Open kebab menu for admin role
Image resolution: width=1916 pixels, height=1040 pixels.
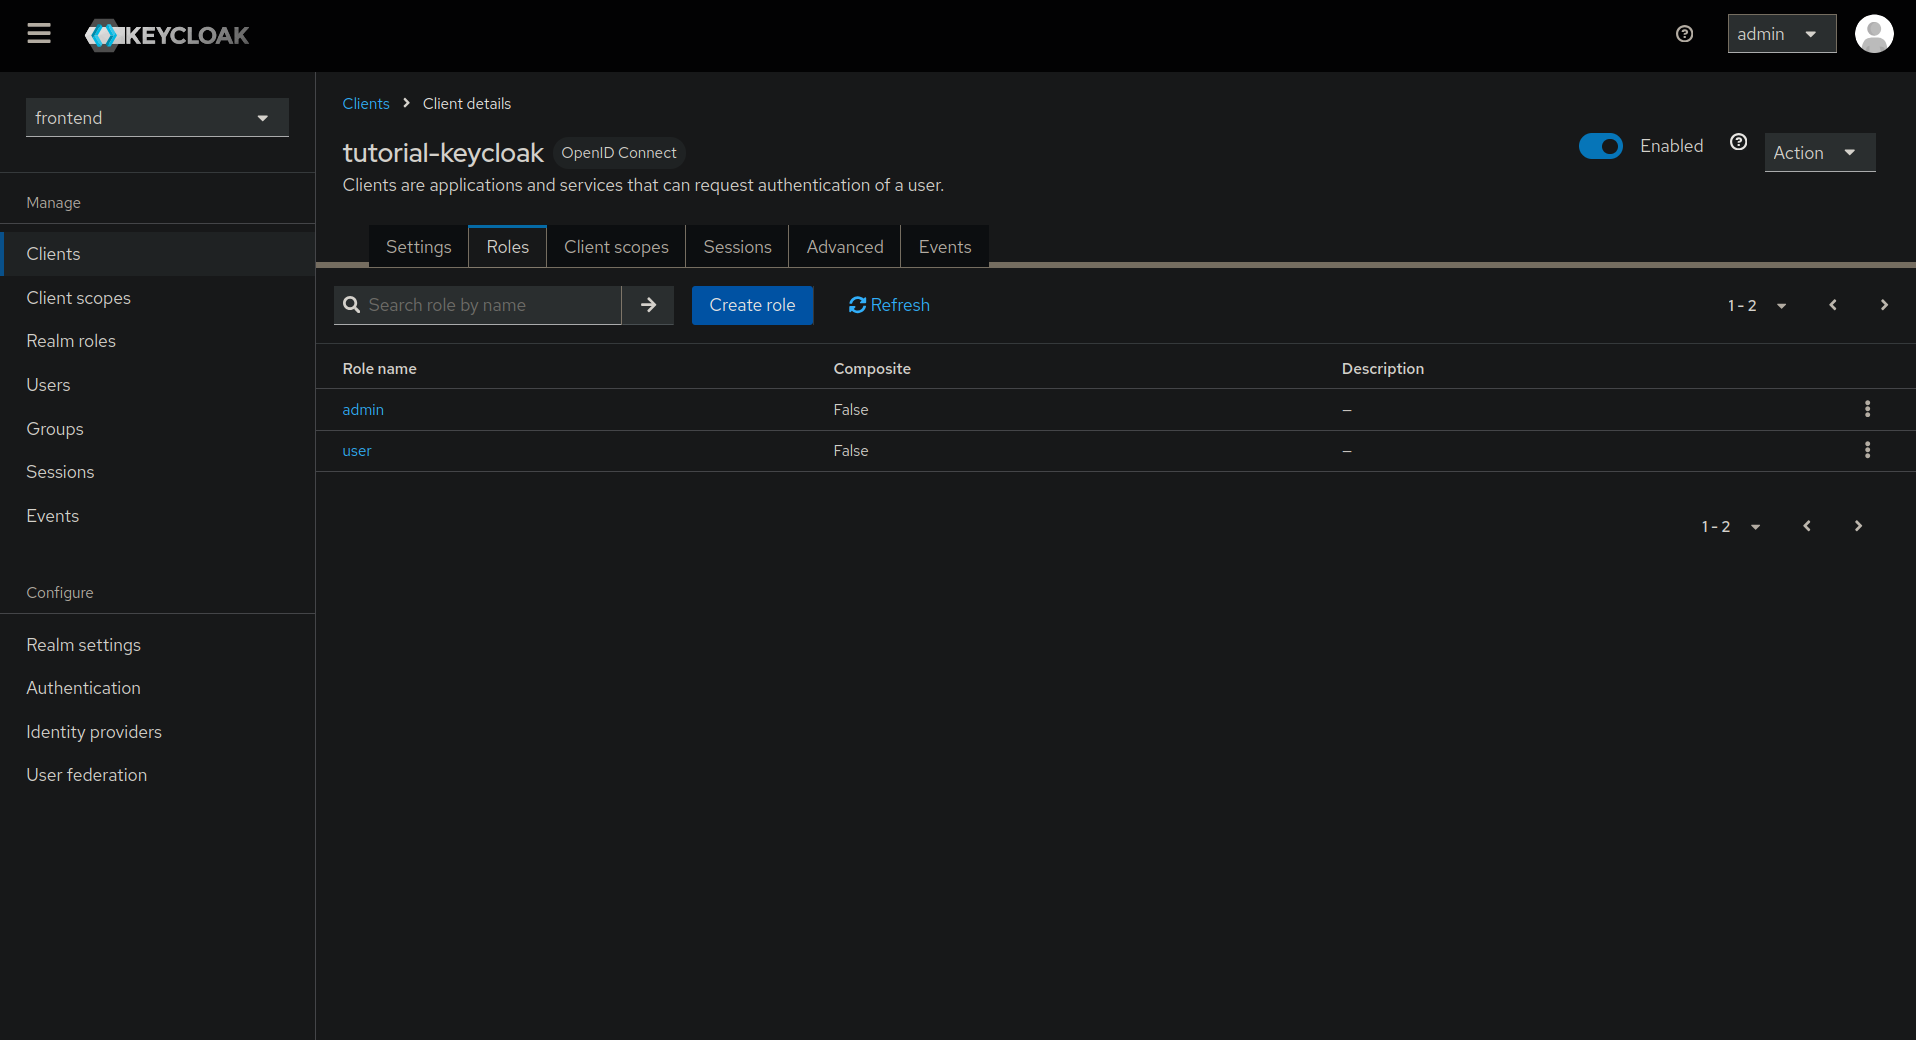(1867, 409)
